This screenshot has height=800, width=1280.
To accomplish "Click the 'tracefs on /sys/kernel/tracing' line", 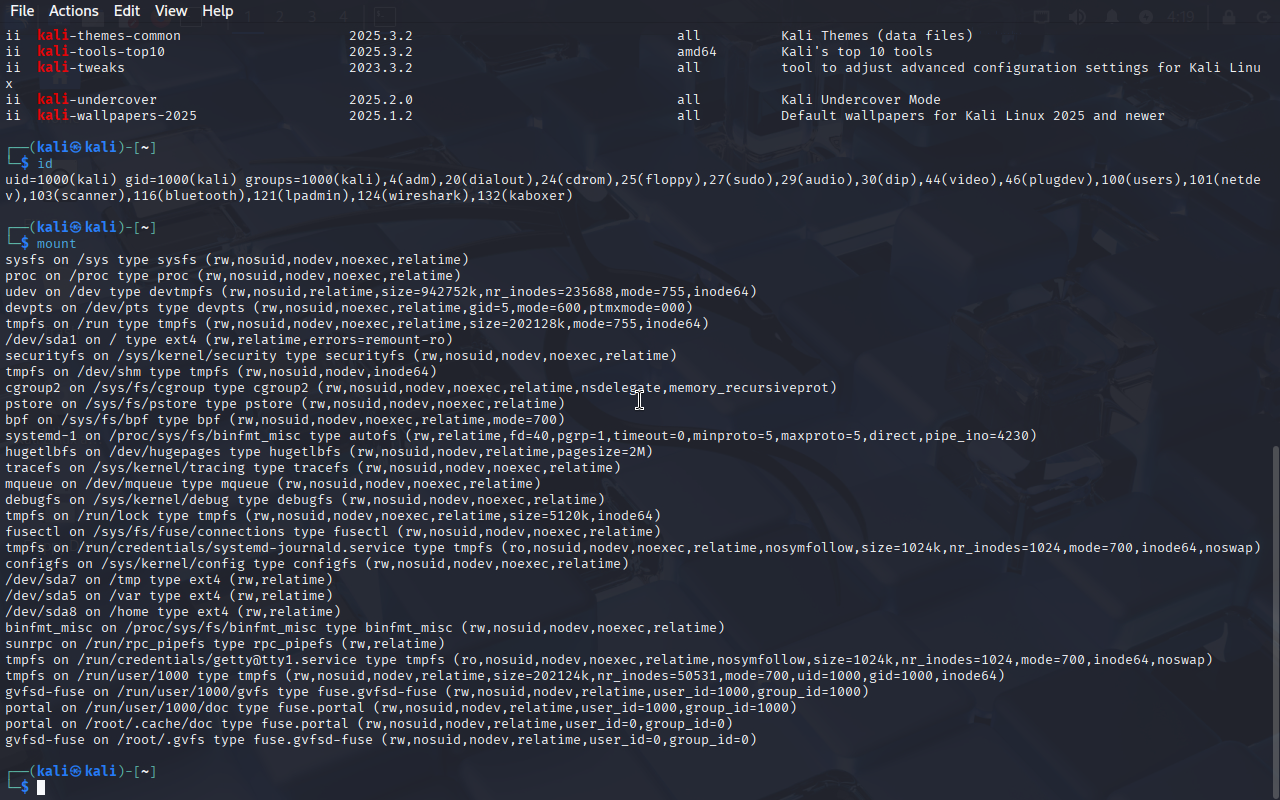I will (x=313, y=468).
